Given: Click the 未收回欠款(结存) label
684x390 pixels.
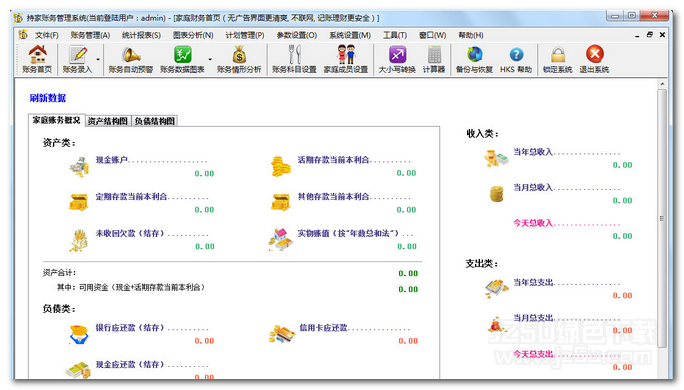Looking at the screenshot, I should (130, 233).
